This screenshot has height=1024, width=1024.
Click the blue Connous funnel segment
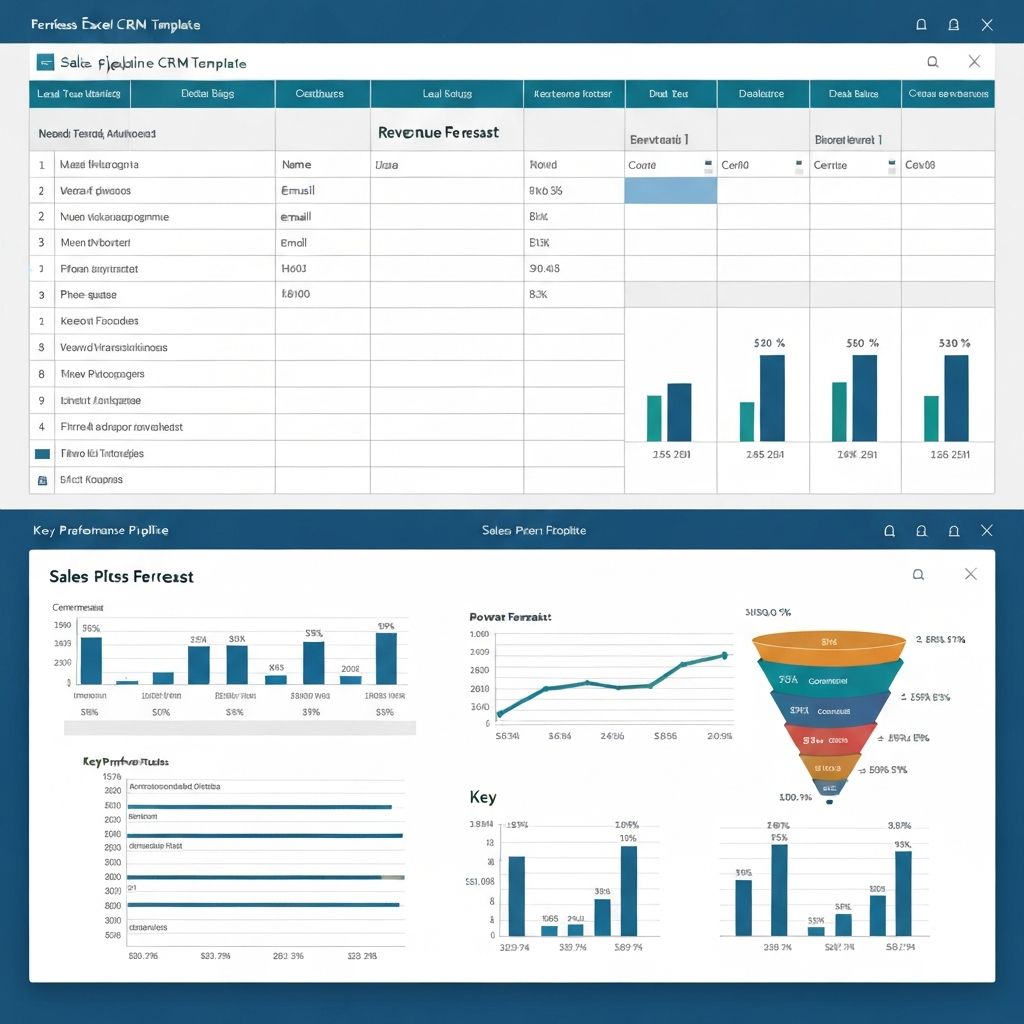(829, 709)
